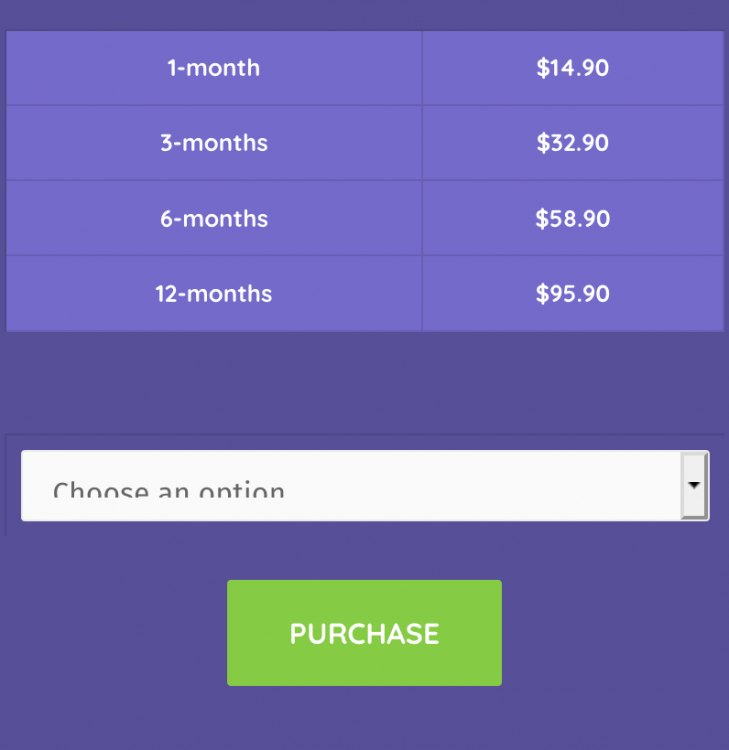Click the $58.90 price cell
This screenshot has height=750, width=729.
pos(572,218)
